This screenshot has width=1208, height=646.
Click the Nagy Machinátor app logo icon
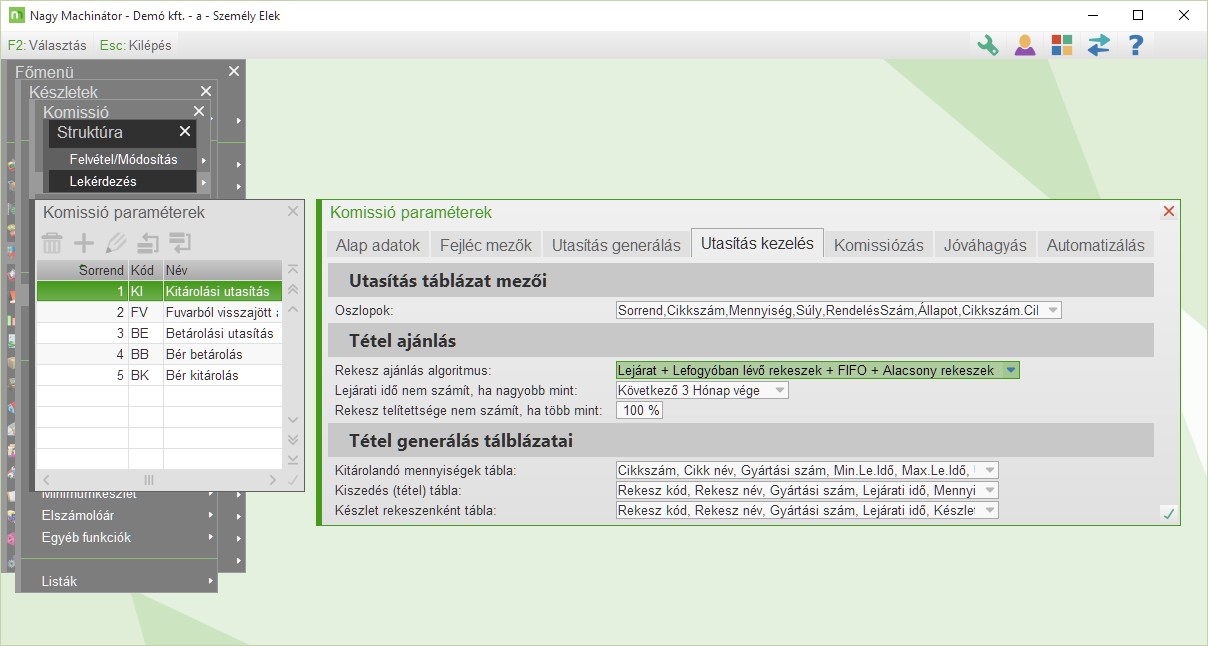click(x=16, y=15)
